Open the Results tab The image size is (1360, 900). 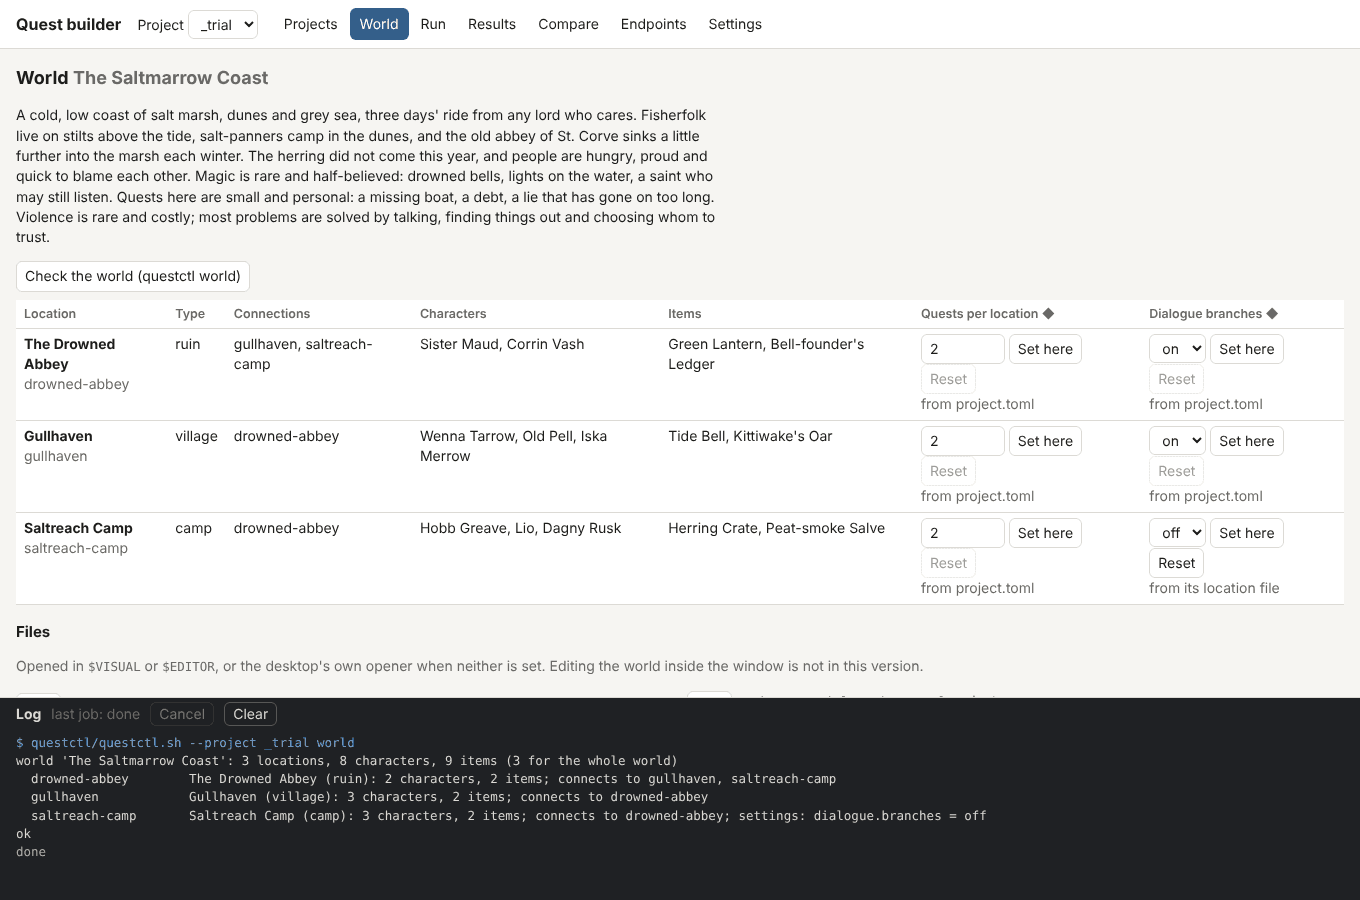click(492, 24)
